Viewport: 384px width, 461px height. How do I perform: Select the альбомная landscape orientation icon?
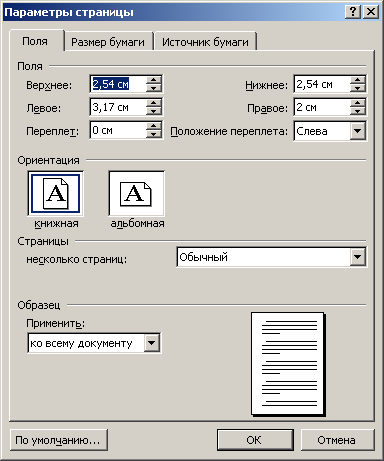click(136, 194)
